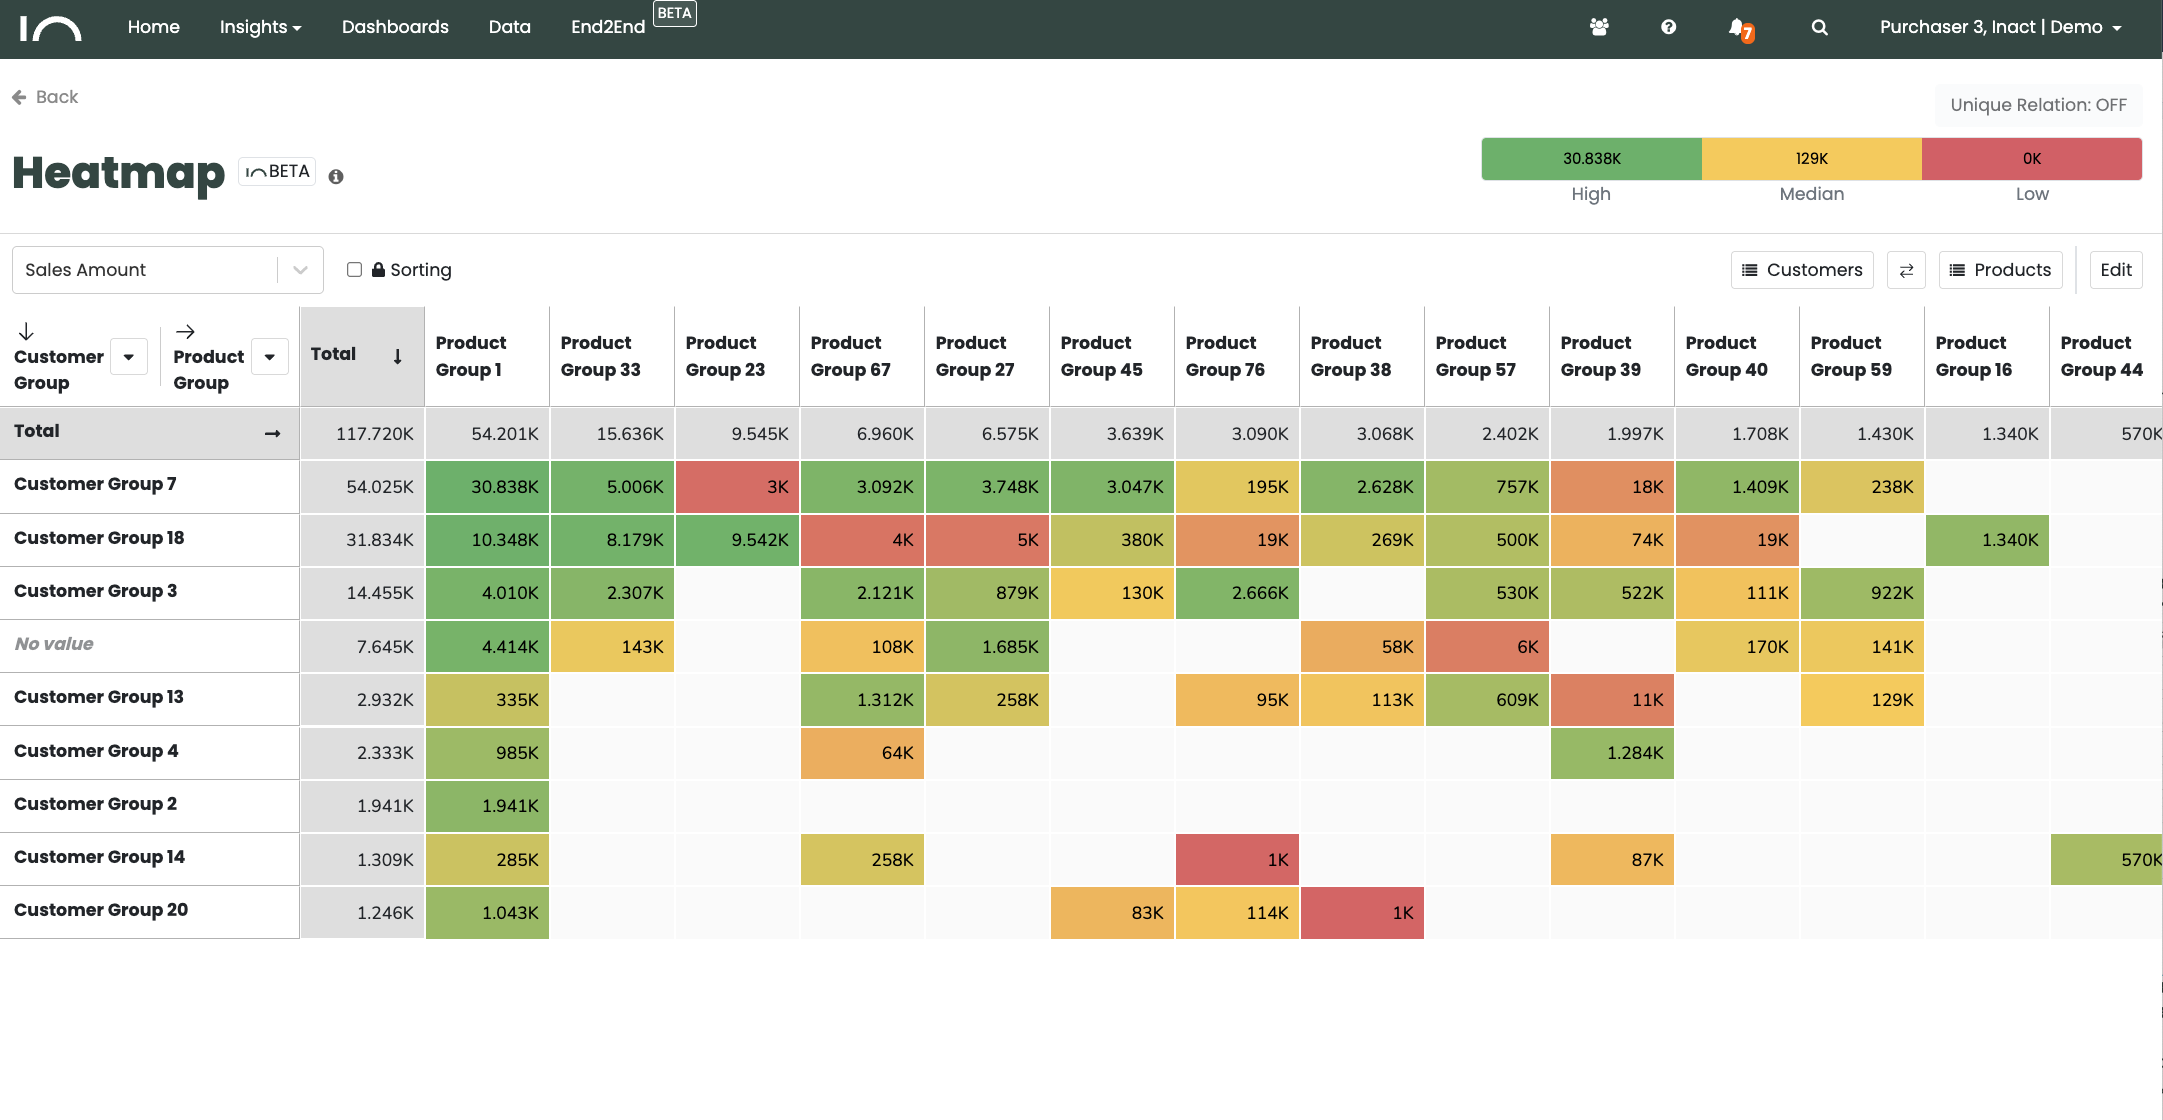Select the 30.838K cell for Customer Group 7

pos(487,487)
